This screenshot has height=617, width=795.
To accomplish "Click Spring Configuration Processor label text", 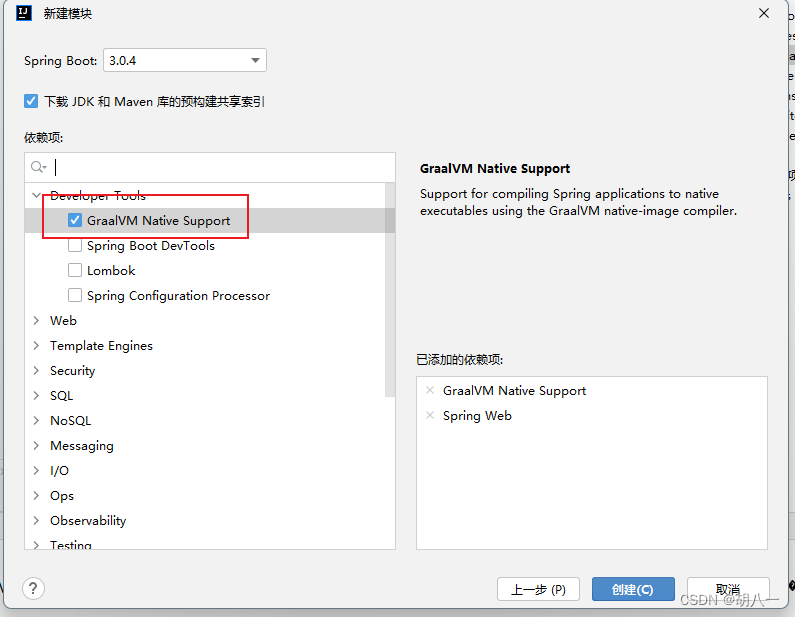I will pyautogui.click(x=178, y=296).
